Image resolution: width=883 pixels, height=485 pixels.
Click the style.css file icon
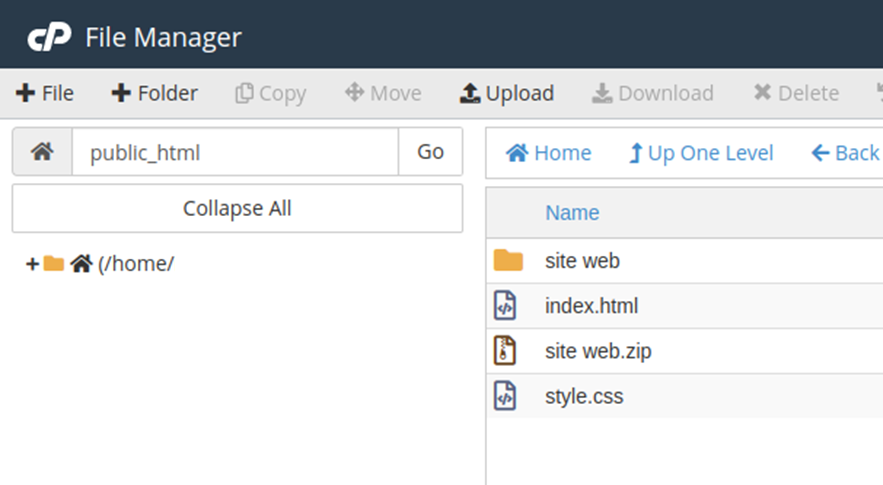(506, 396)
